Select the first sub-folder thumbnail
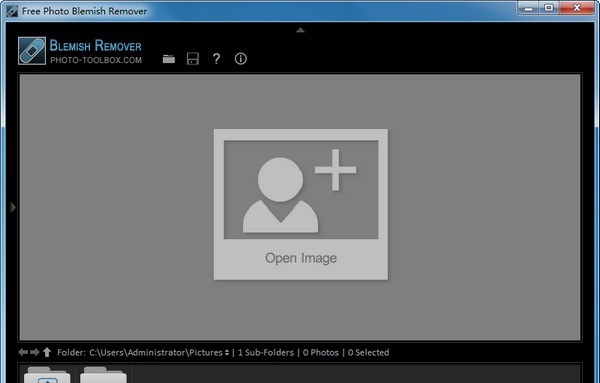 (47, 375)
